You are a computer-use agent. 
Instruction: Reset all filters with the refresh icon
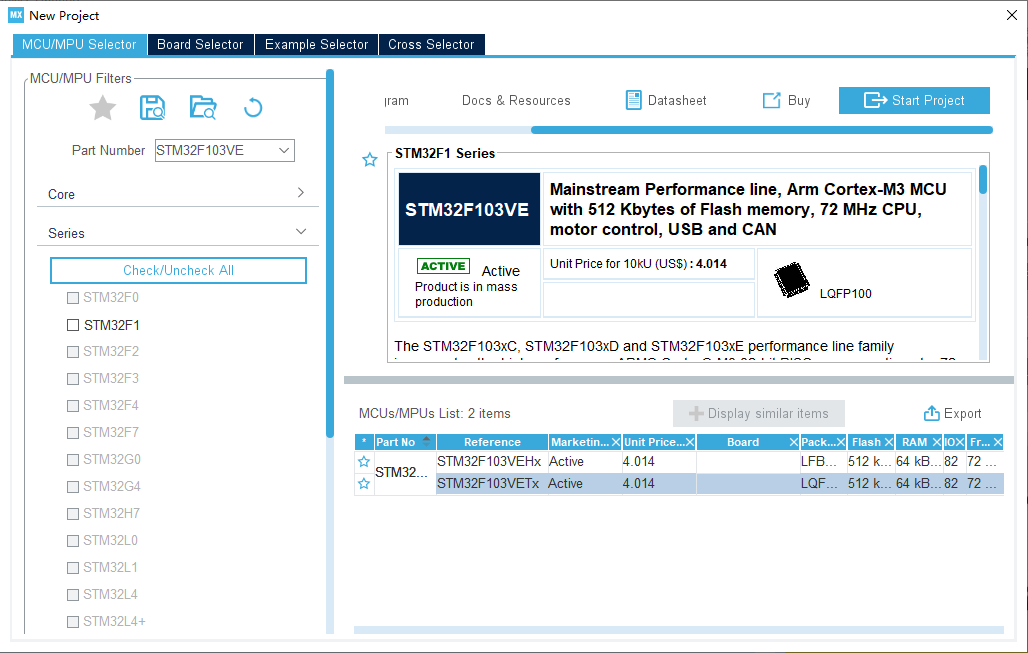(x=253, y=108)
